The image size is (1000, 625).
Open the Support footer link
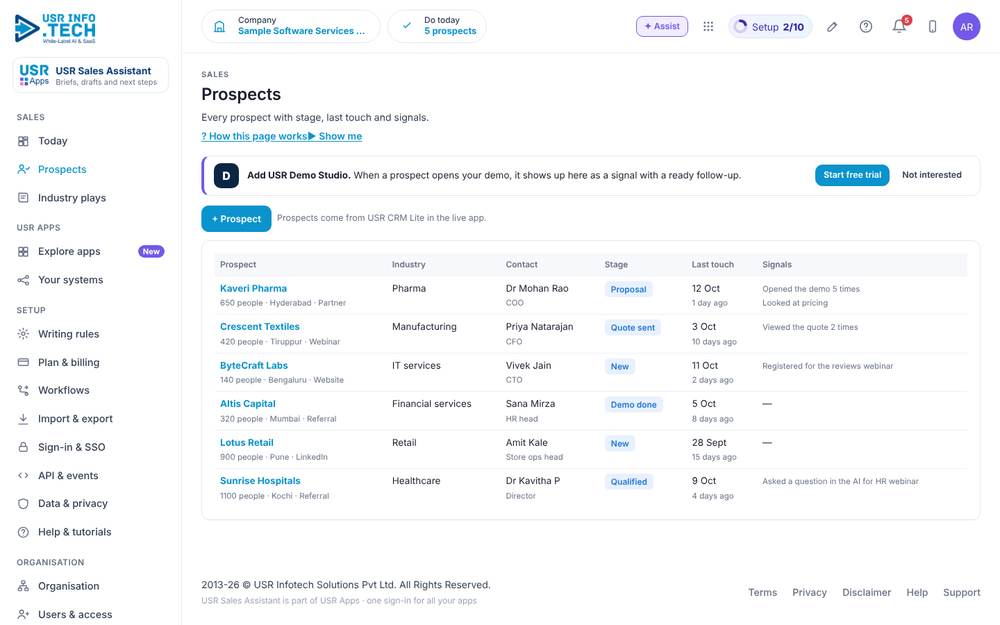click(962, 592)
